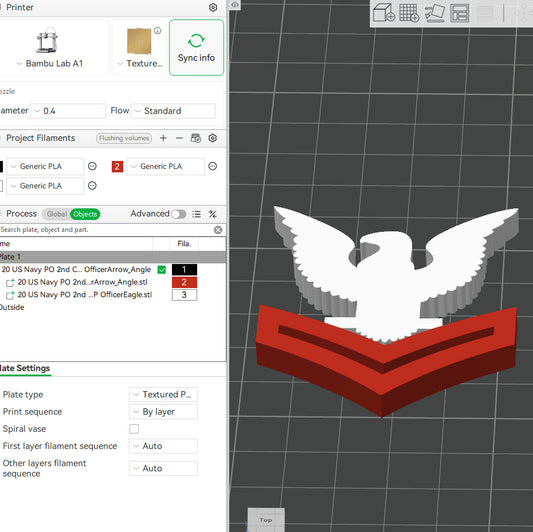Open Flow Standard dropdown

pyautogui.click(x=173, y=111)
